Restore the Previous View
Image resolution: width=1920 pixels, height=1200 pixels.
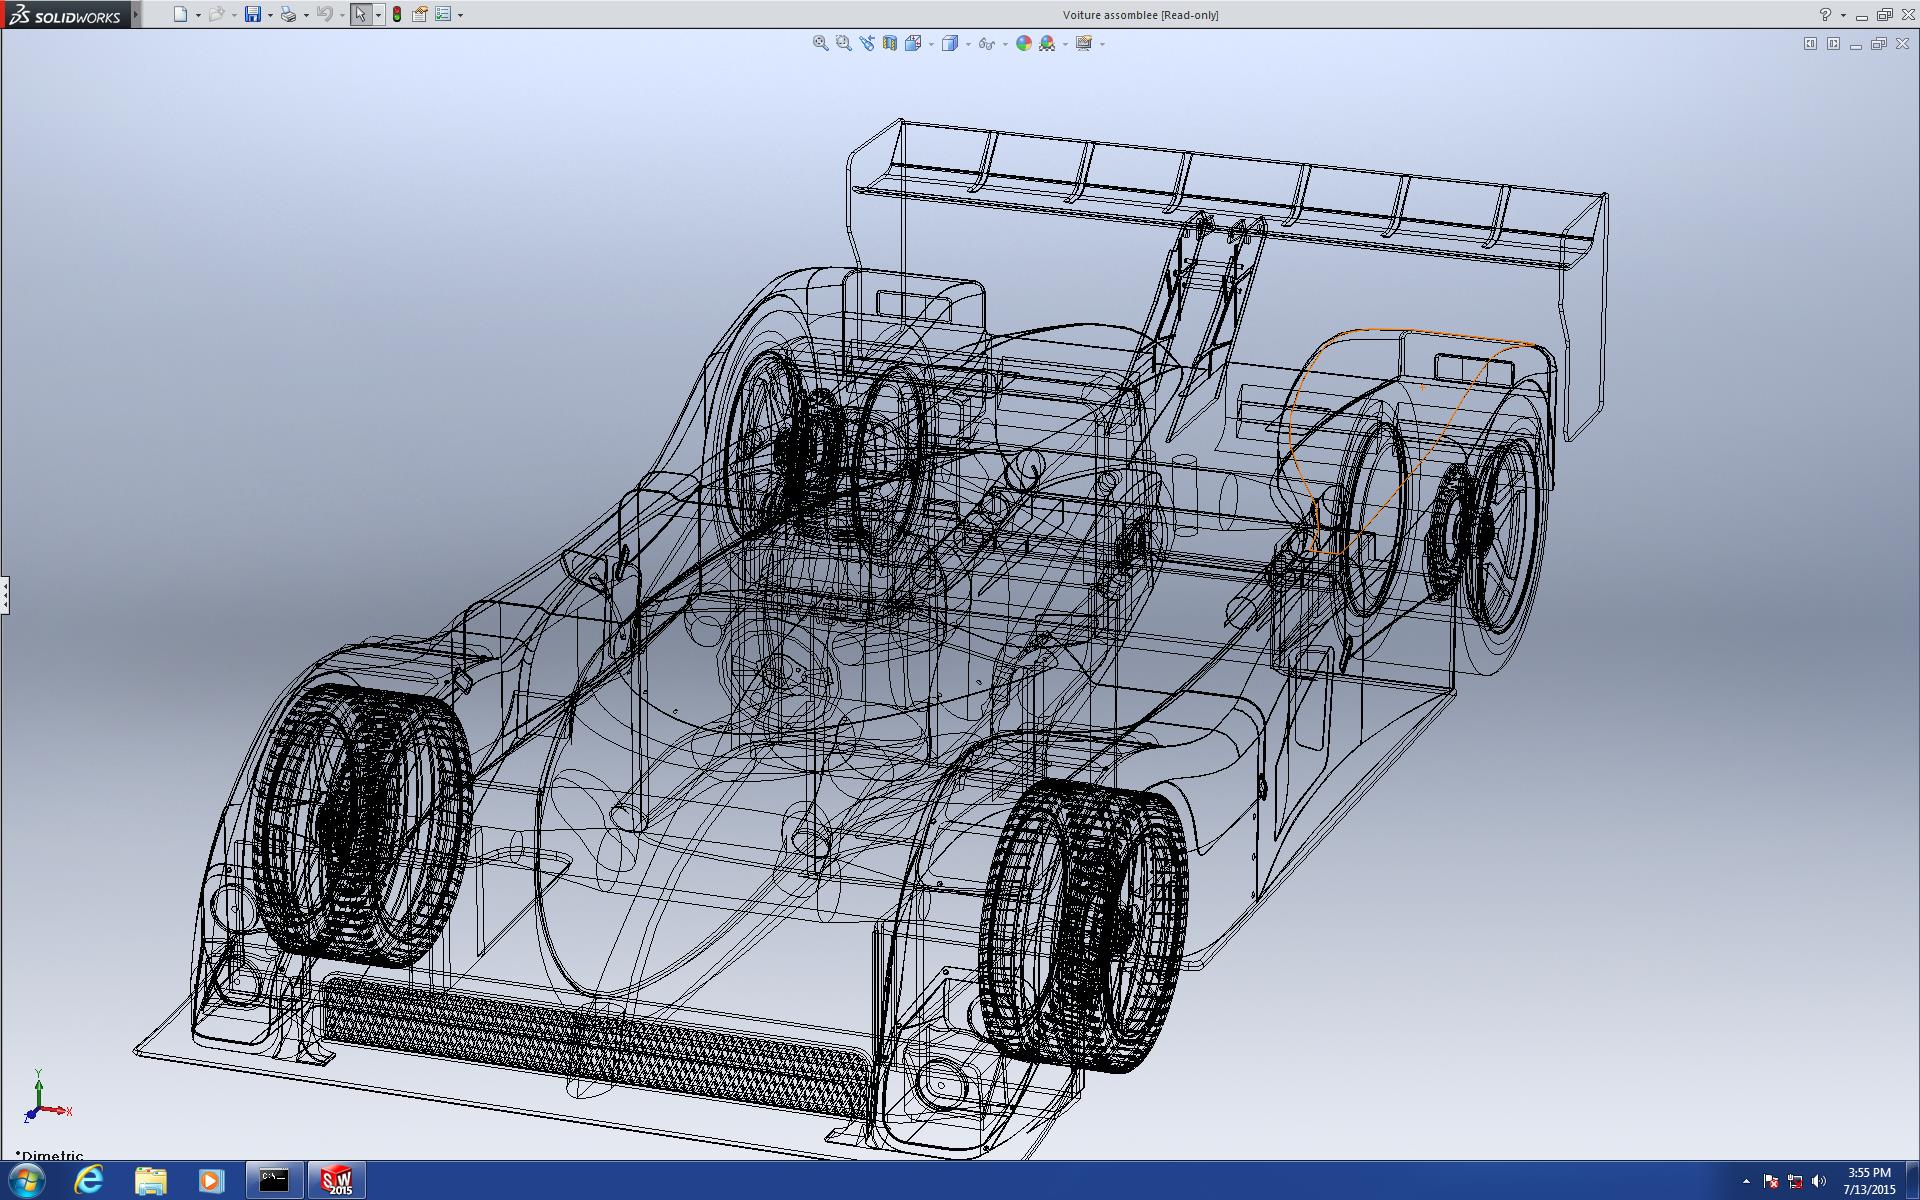pyautogui.click(x=866, y=43)
